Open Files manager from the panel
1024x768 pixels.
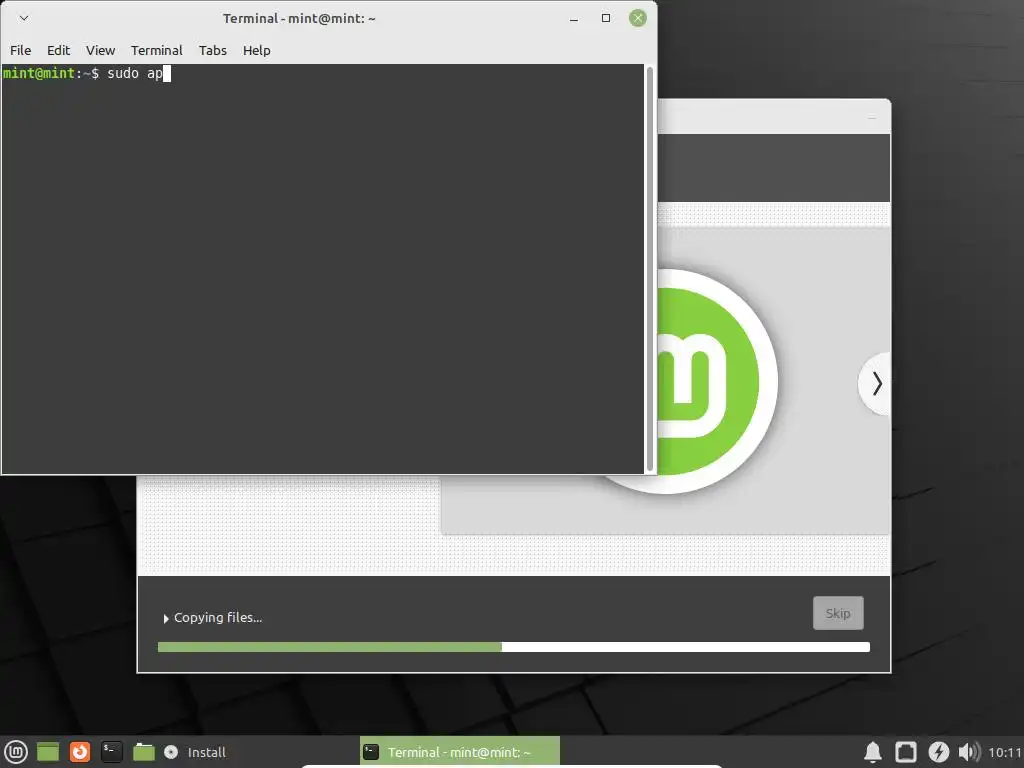click(144, 752)
